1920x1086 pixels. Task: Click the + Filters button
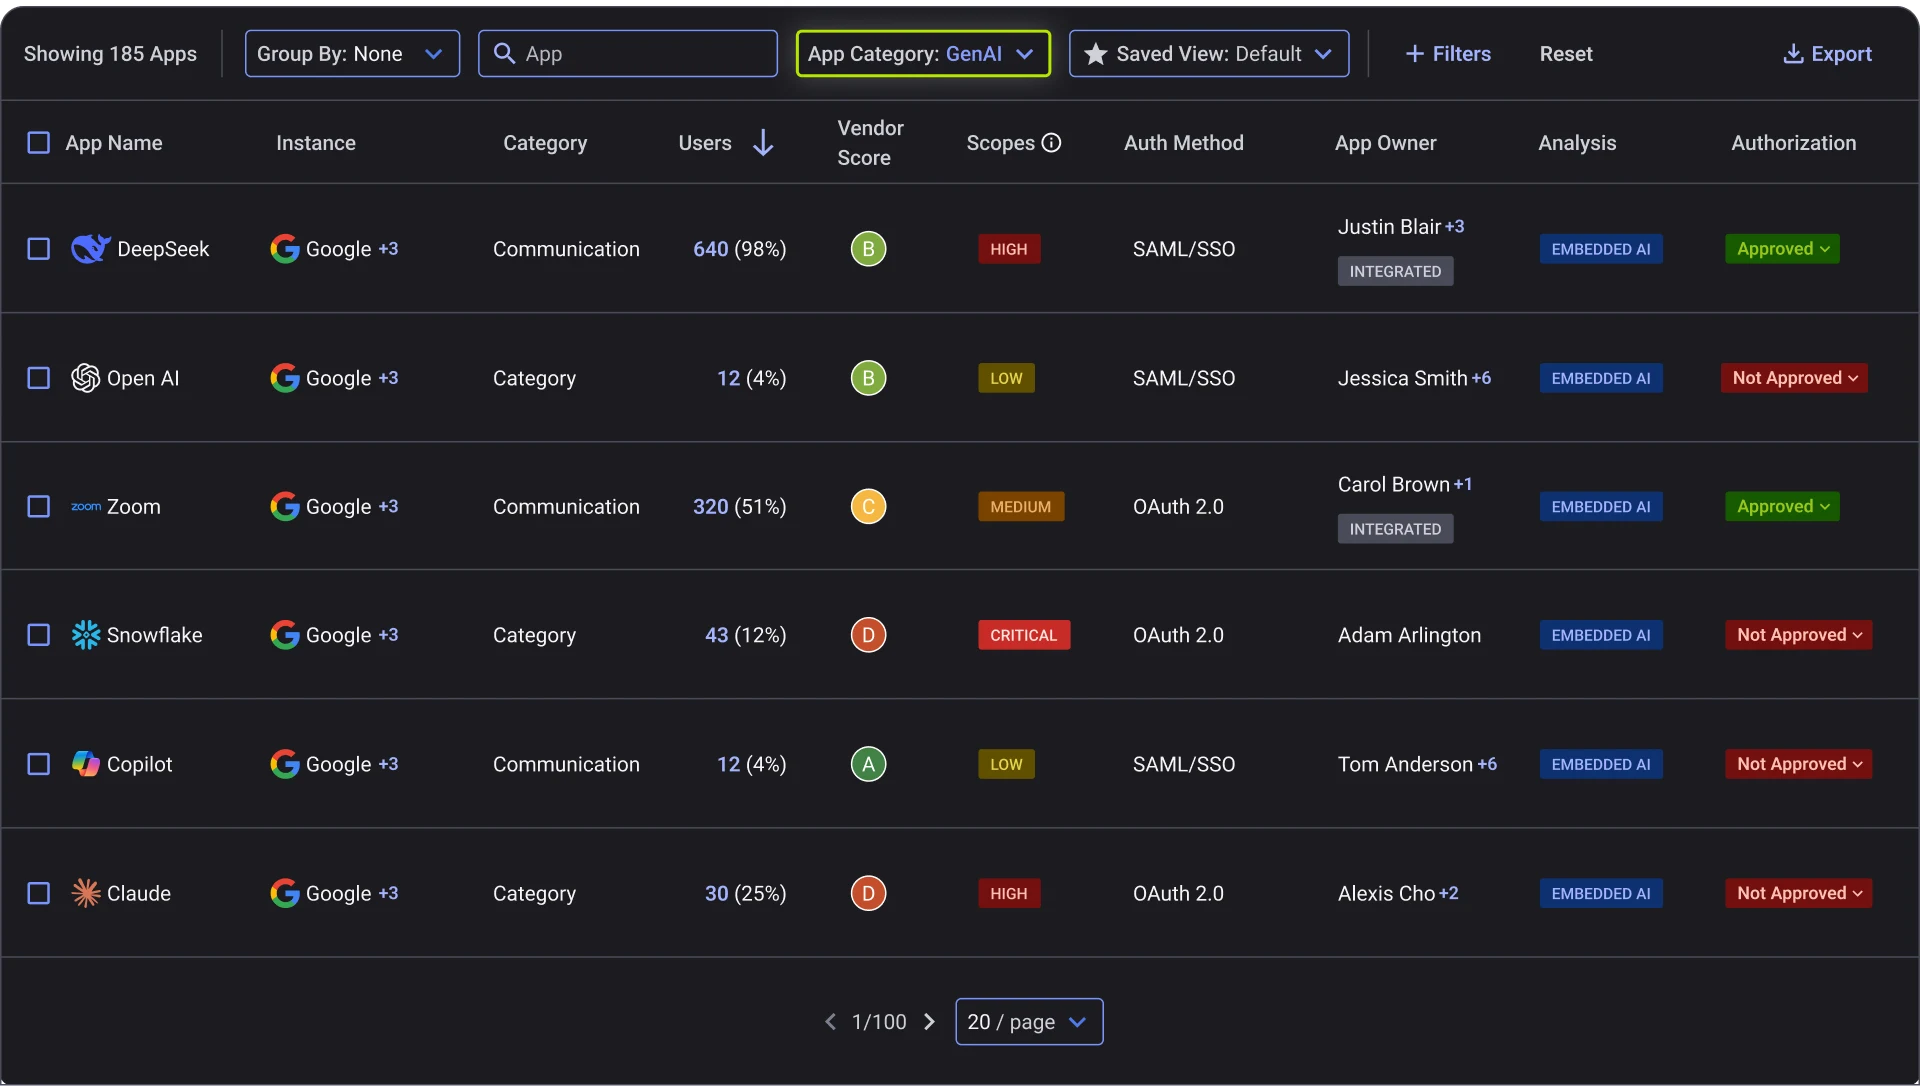tap(1448, 54)
